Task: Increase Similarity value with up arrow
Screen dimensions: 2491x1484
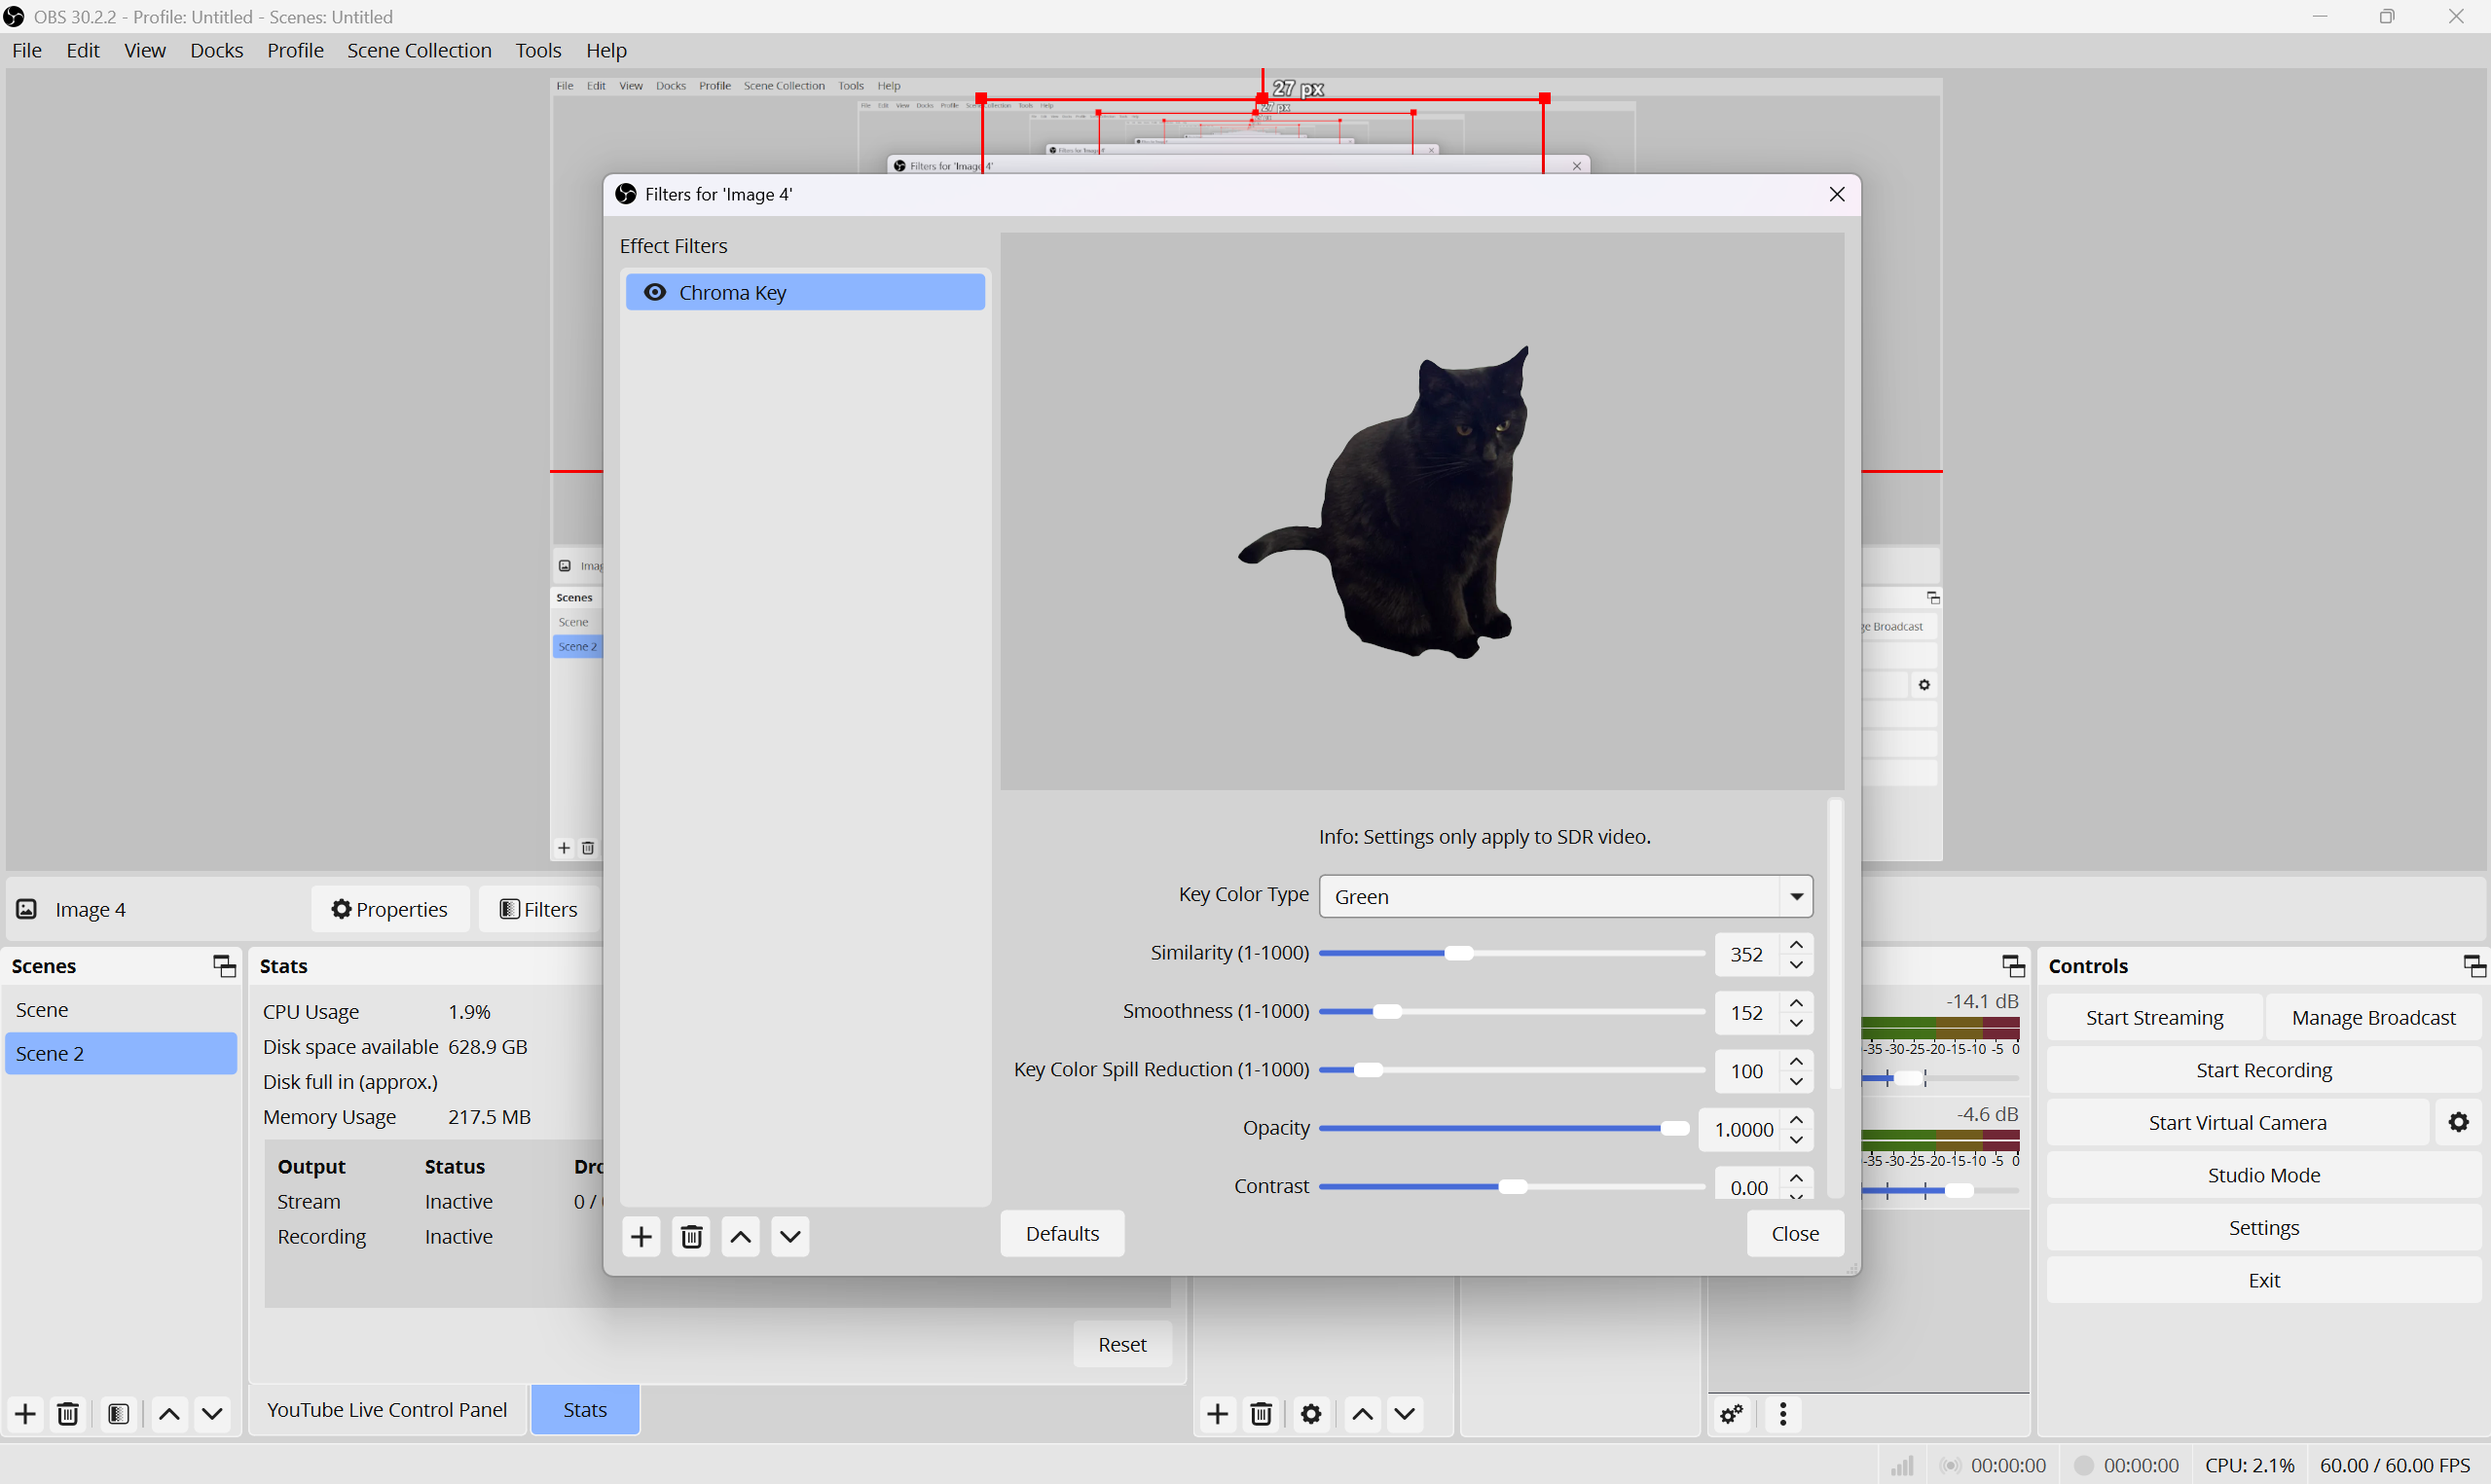Action: (x=1796, y=945)
